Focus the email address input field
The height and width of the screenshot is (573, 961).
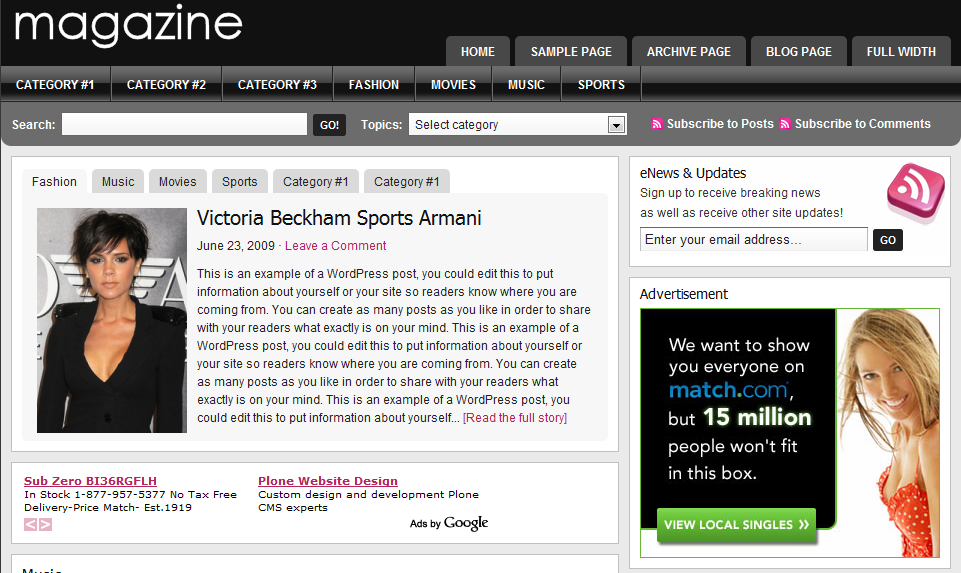(754, 240)
